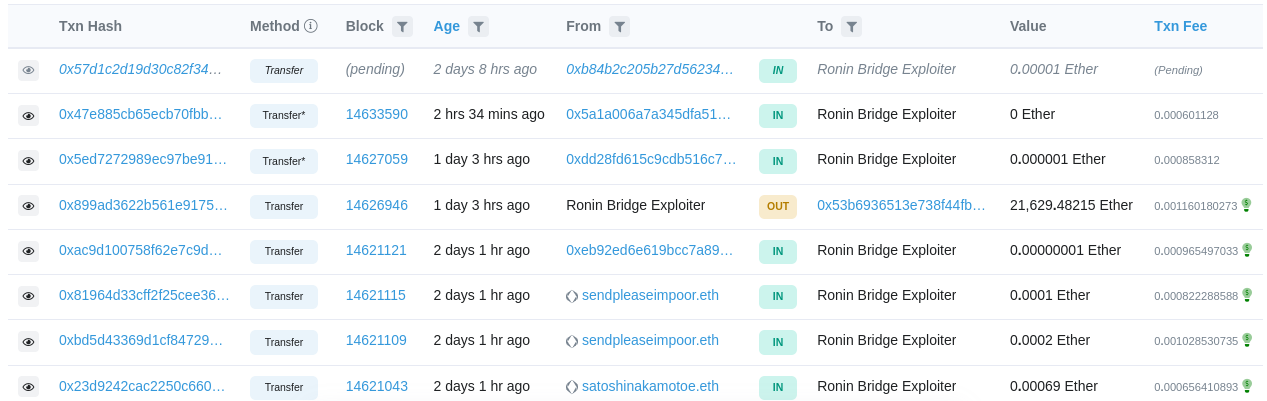Click the Method column info icon
The image size is (1267, 401).
pos(311,26)
